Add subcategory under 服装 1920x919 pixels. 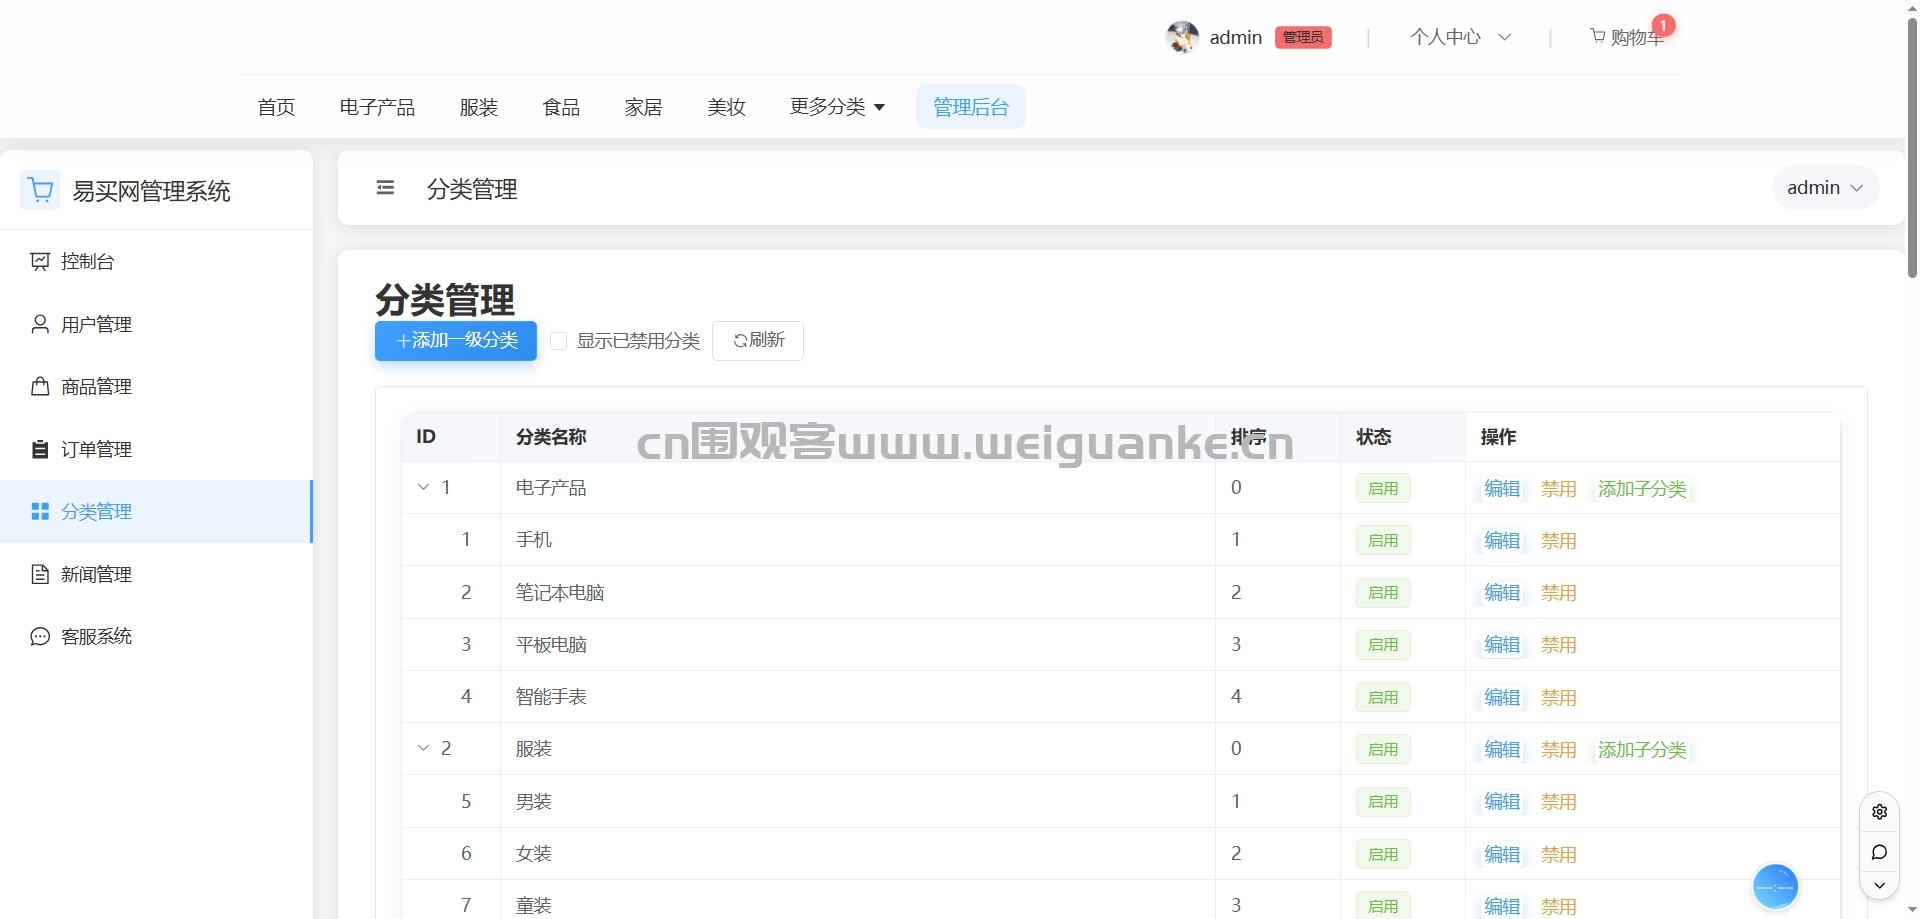click(1642, 749)
